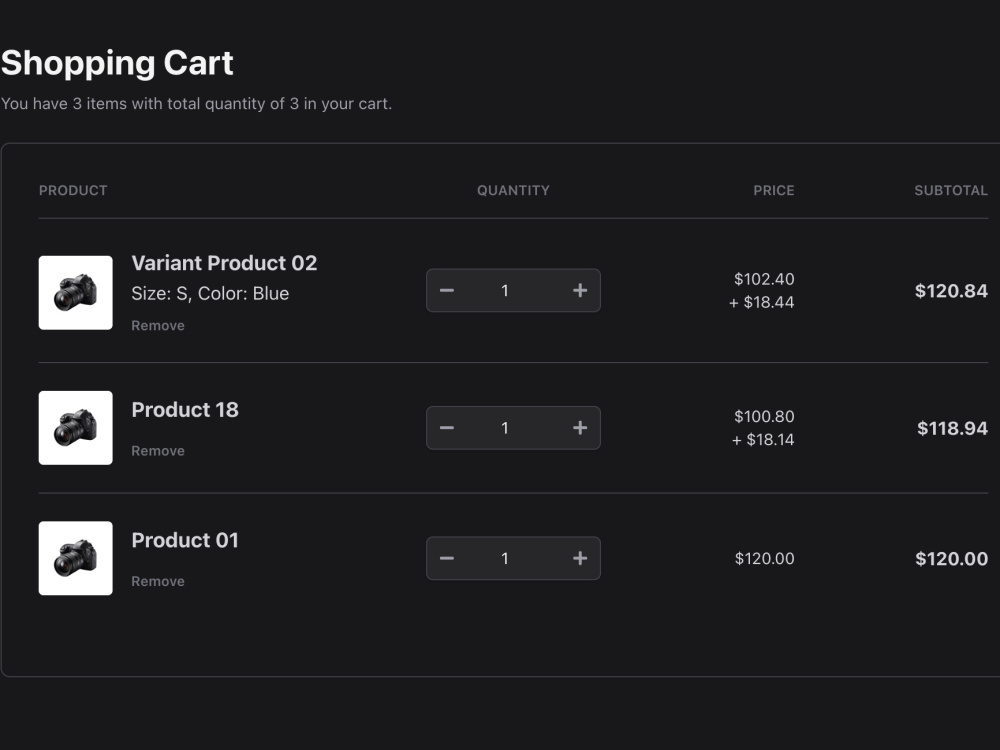Viewport: 1000px width, 750px height.
Task: Increase quantity of Variant Product 02
Action: (x=580, y=291)
